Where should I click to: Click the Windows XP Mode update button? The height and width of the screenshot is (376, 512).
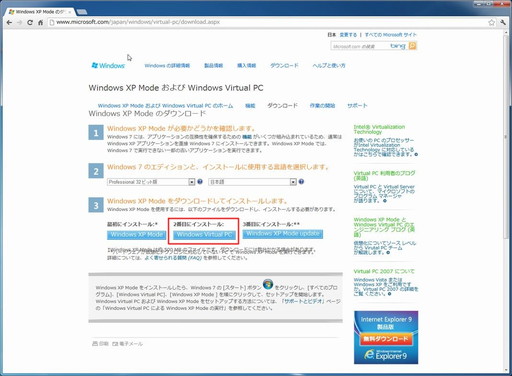[283, 234]
